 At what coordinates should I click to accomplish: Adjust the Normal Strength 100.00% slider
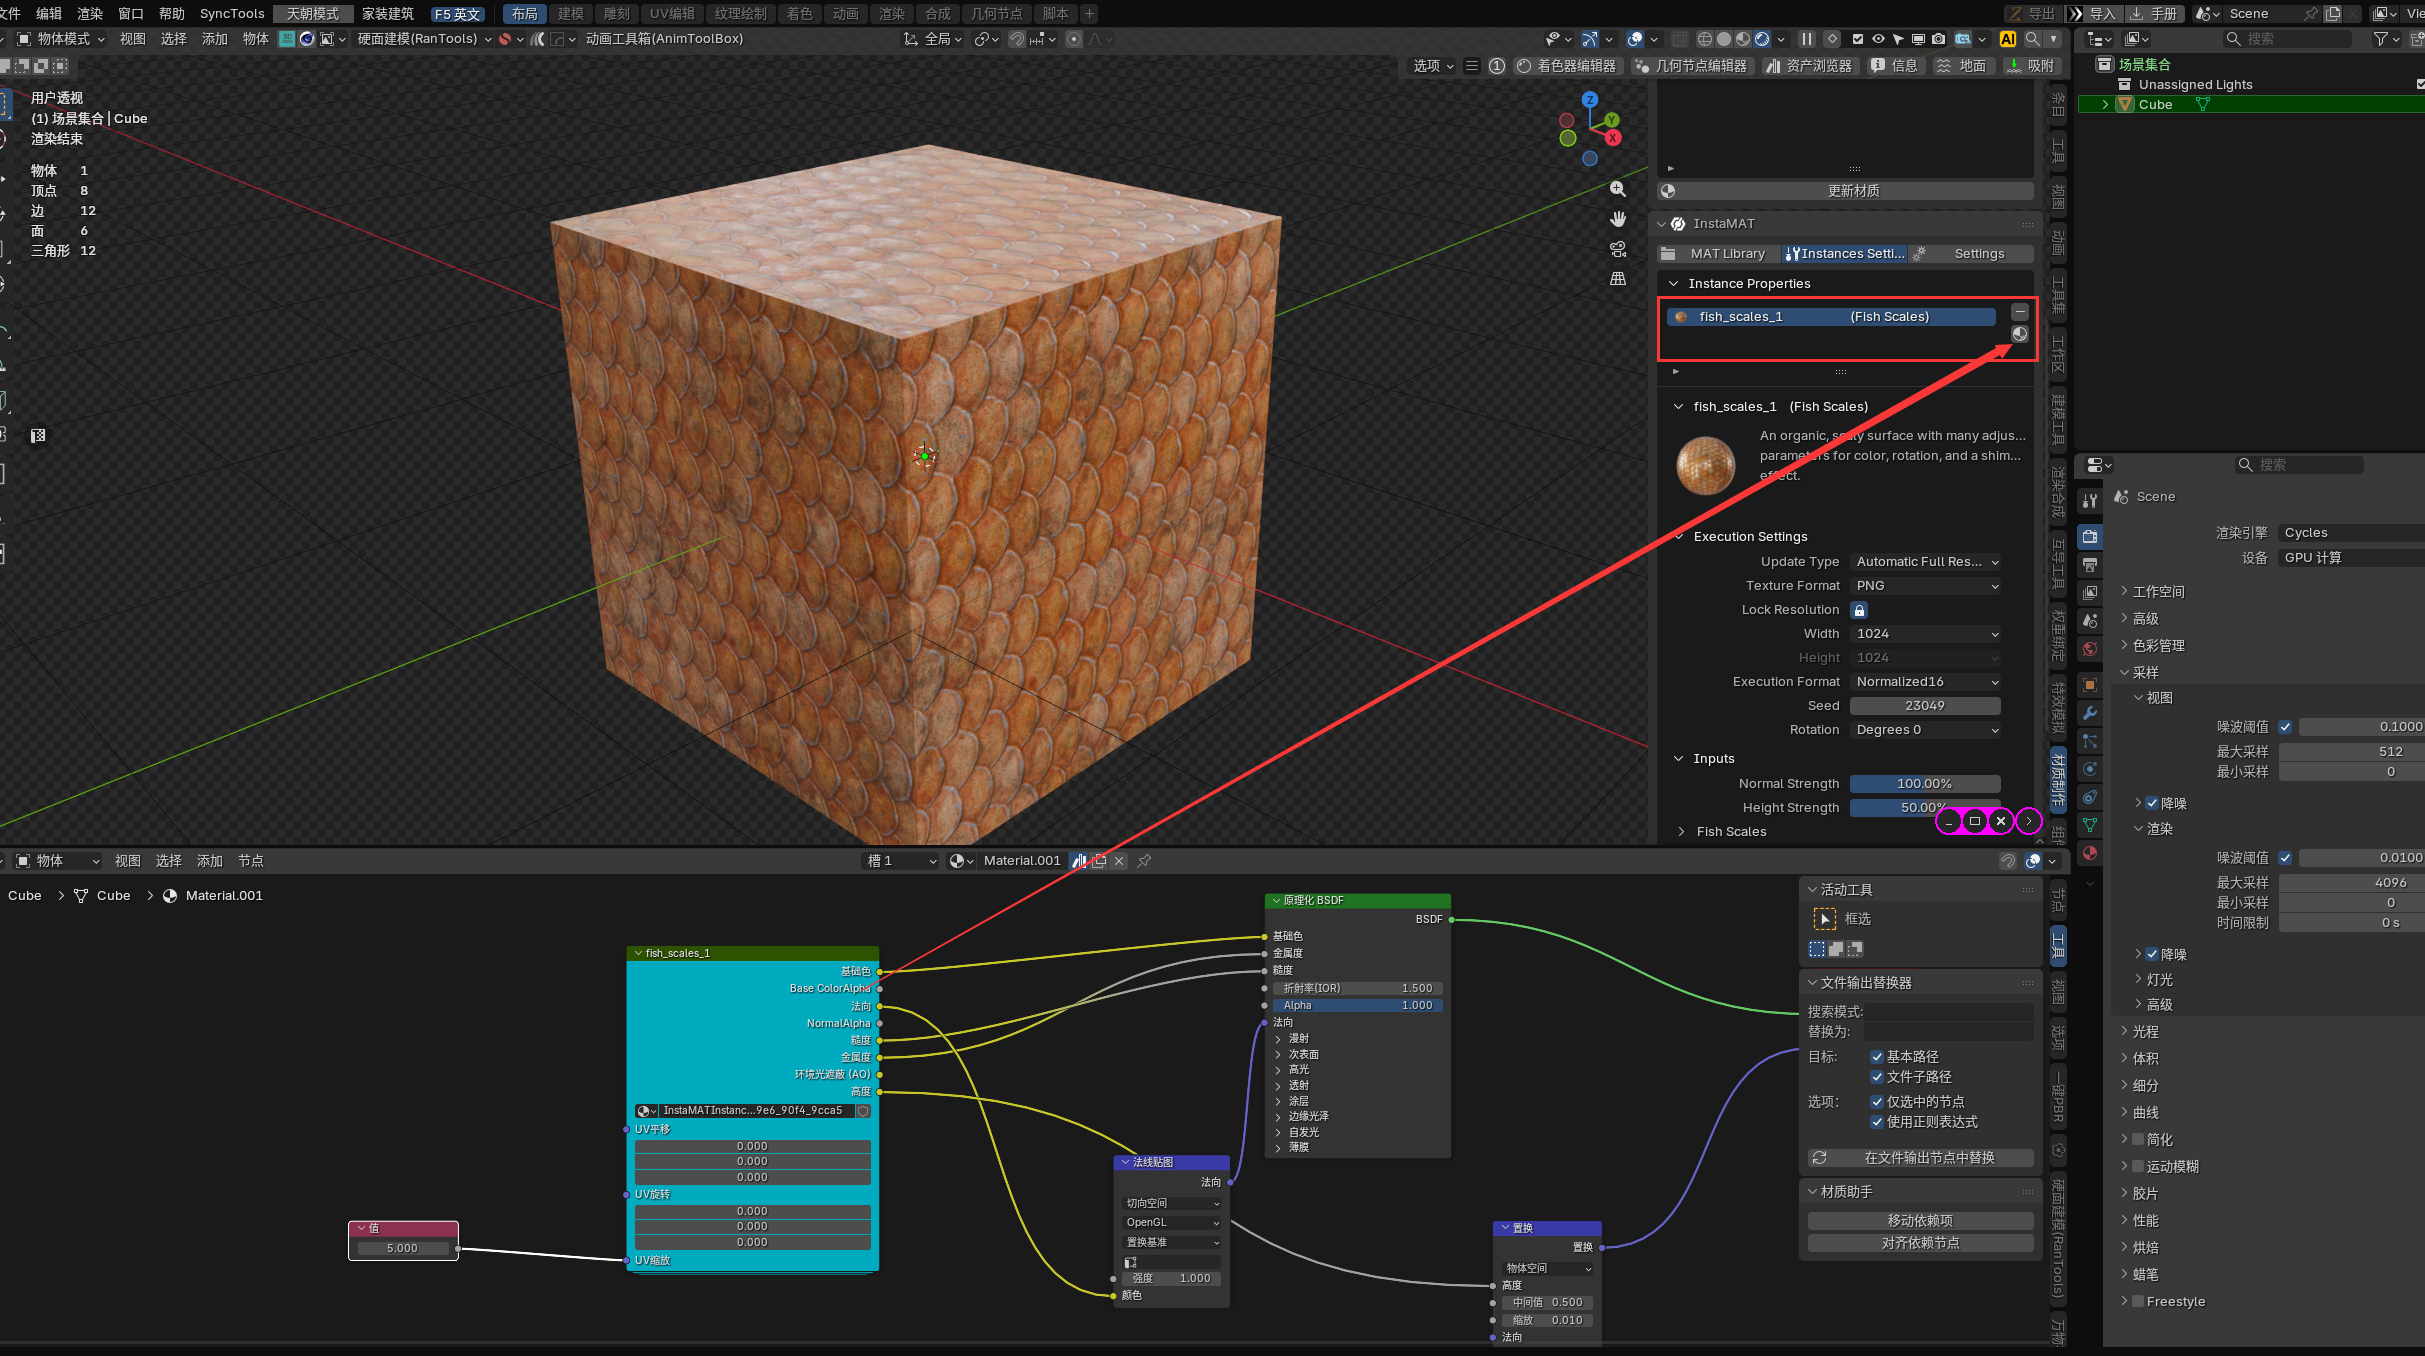pyautogui.click(x=1925, y=784)
